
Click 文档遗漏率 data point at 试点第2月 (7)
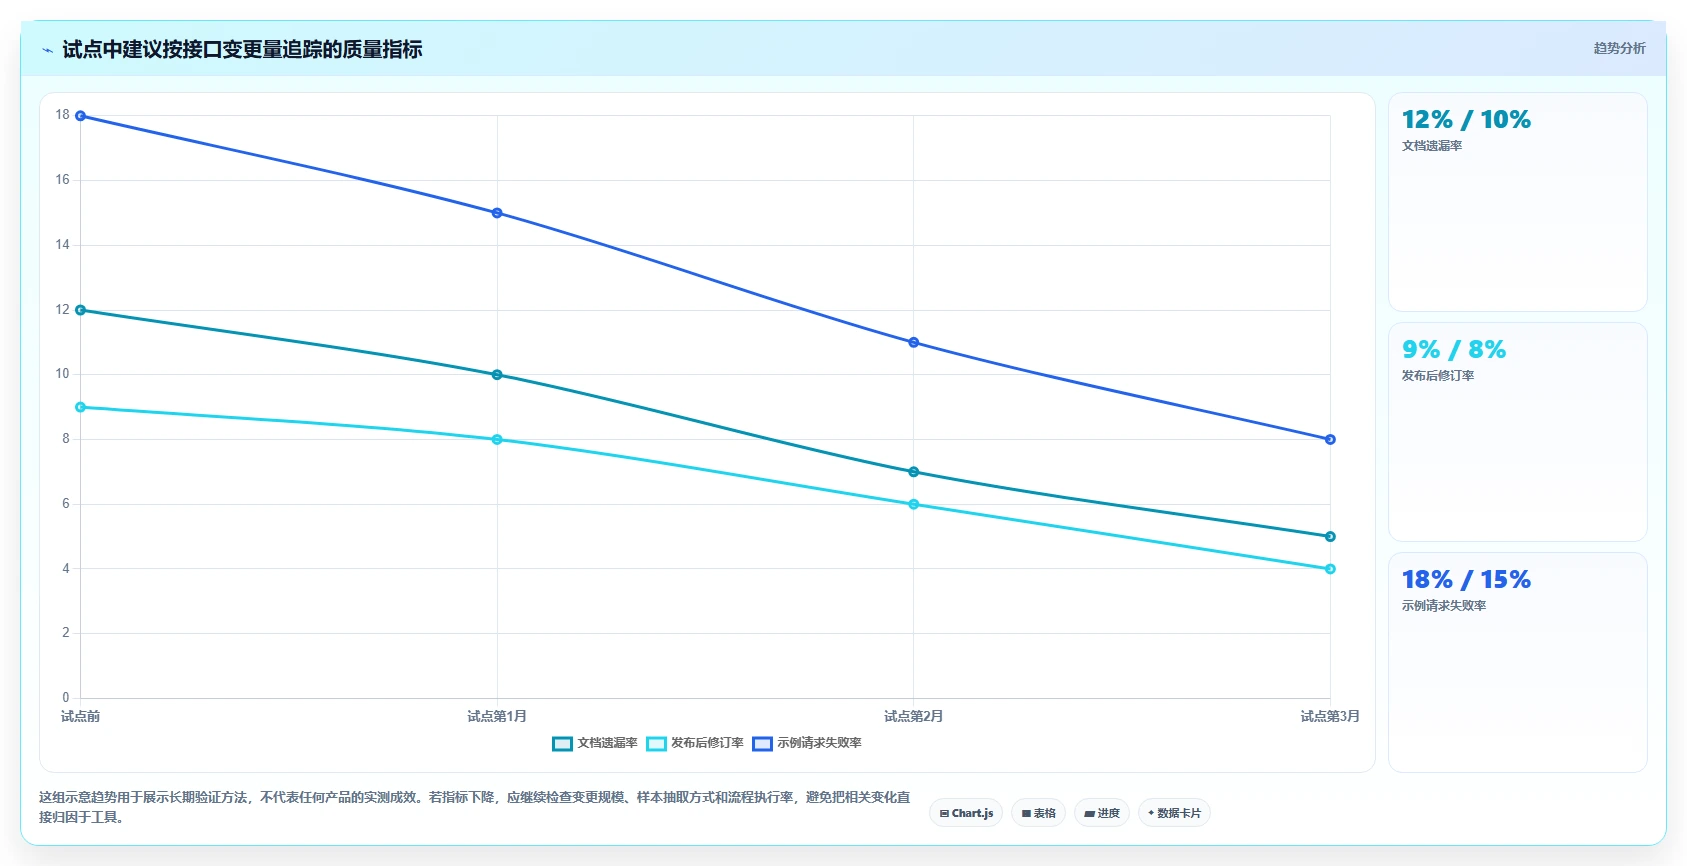coord(913,472)
